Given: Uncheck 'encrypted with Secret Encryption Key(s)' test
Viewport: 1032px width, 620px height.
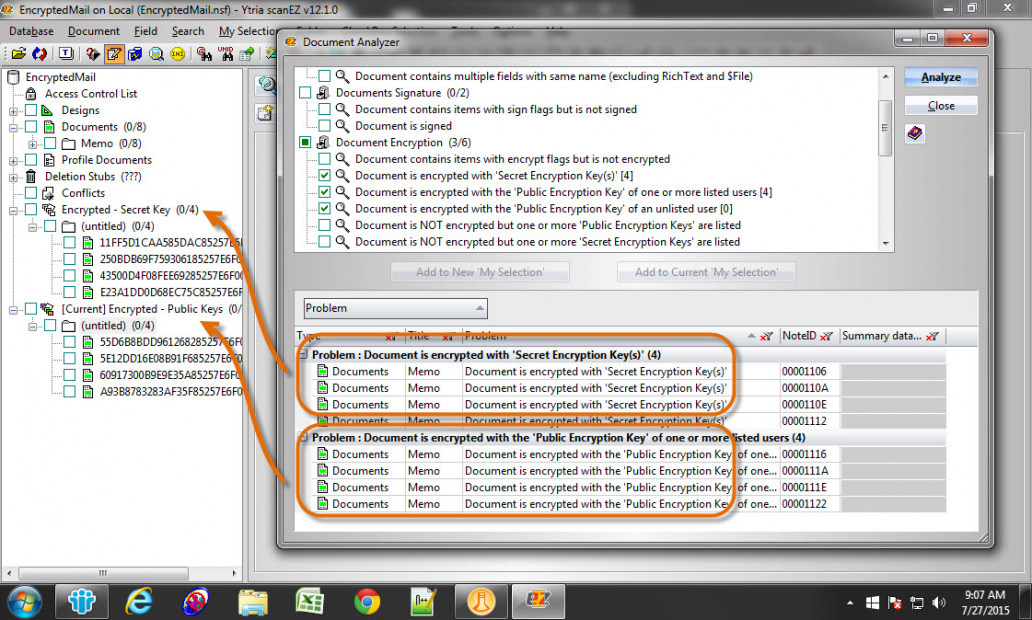Looking at the screenshot, I should (x=324, y=175).
